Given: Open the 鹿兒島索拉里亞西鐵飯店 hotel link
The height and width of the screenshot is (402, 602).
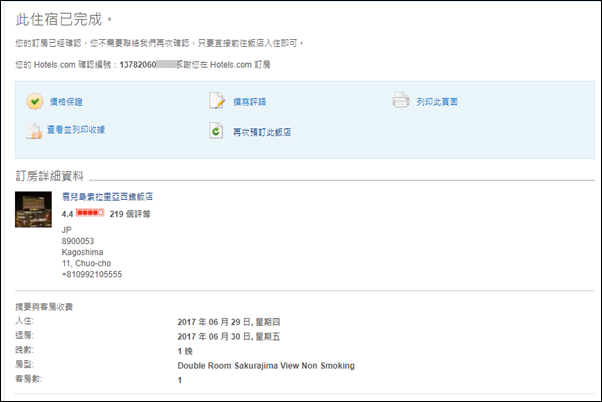Looking at the screenshot, I should pyautogui.click(x=107, y=197).
